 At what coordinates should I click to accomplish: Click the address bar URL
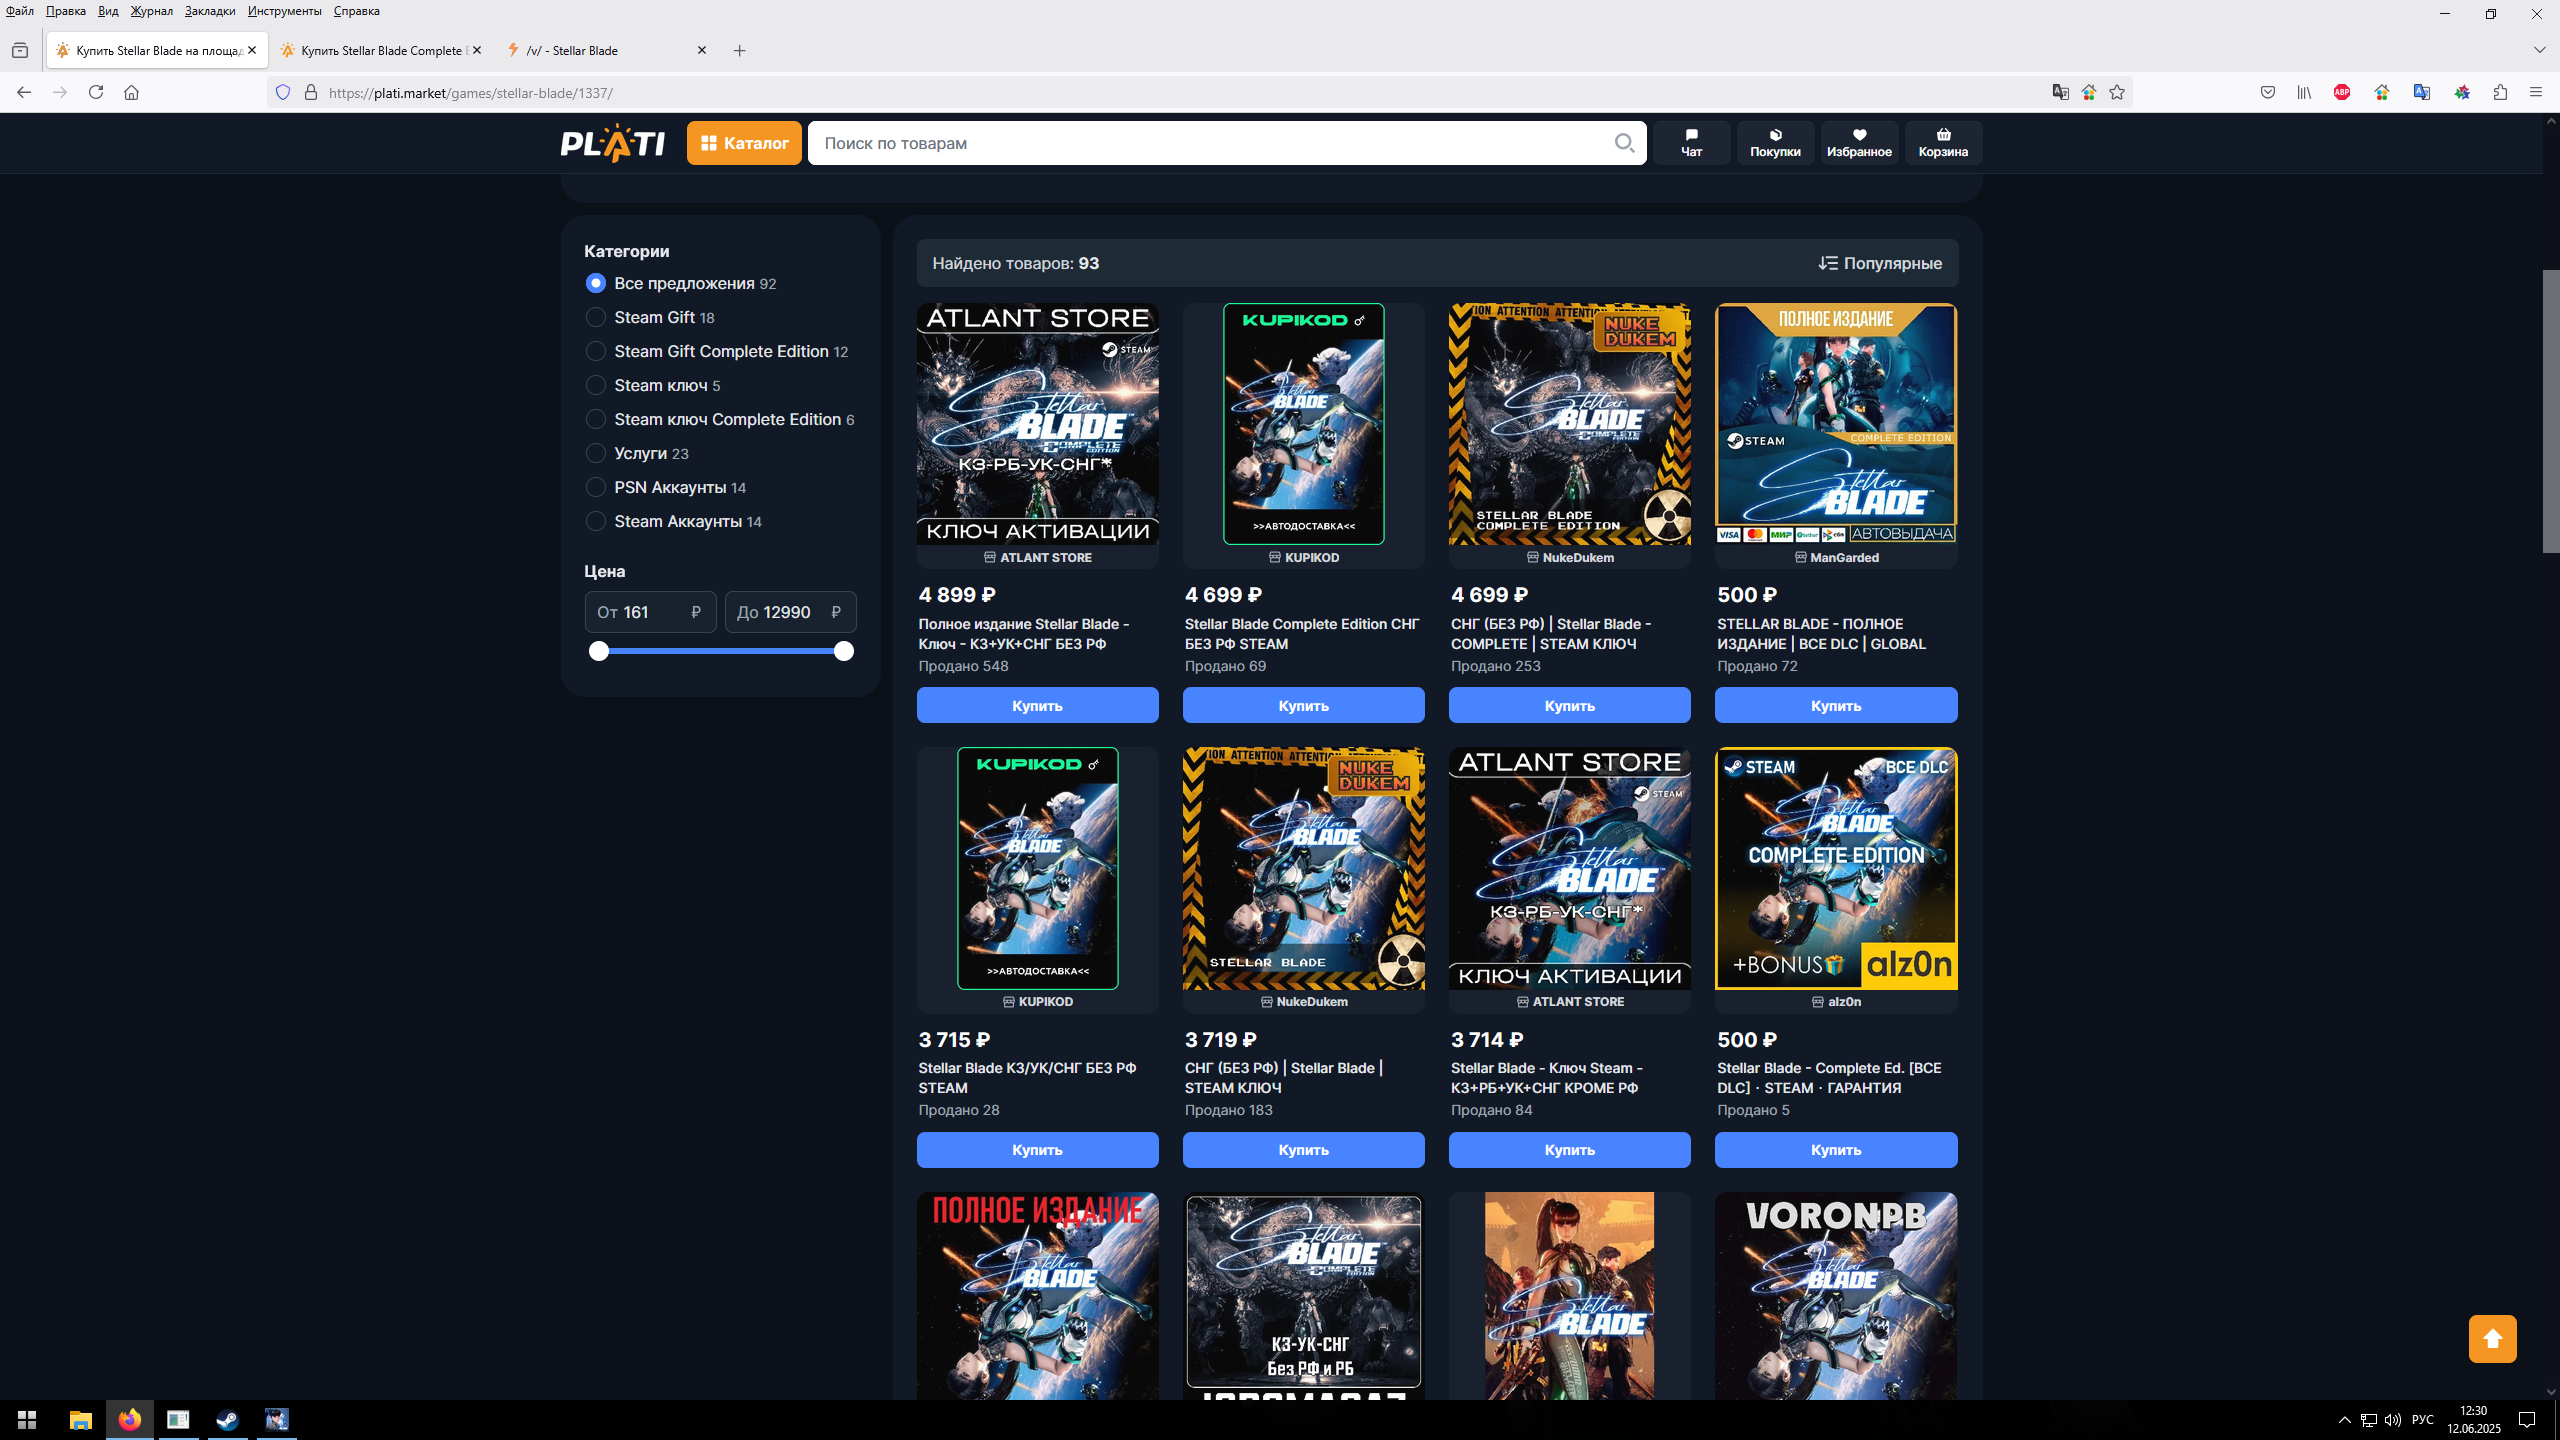point(470,92)
